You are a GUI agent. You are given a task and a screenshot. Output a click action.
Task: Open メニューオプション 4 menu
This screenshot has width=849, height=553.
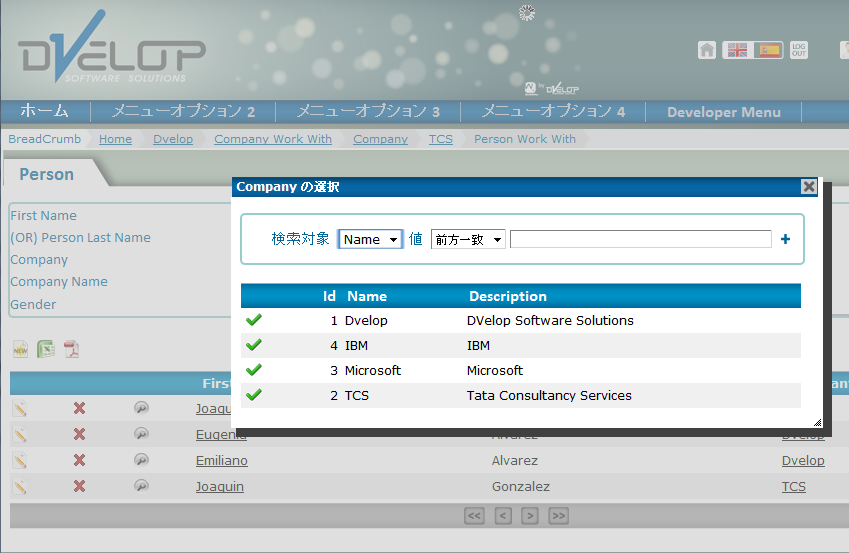click(x=553, y=112)
